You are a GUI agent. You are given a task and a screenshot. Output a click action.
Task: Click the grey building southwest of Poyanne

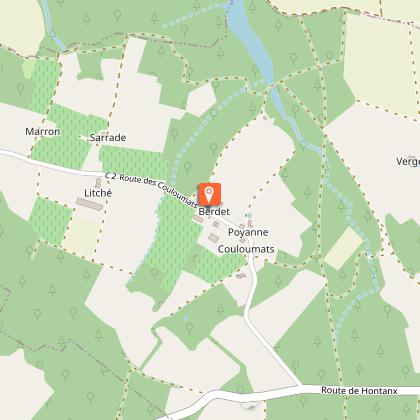coord(214,238)
